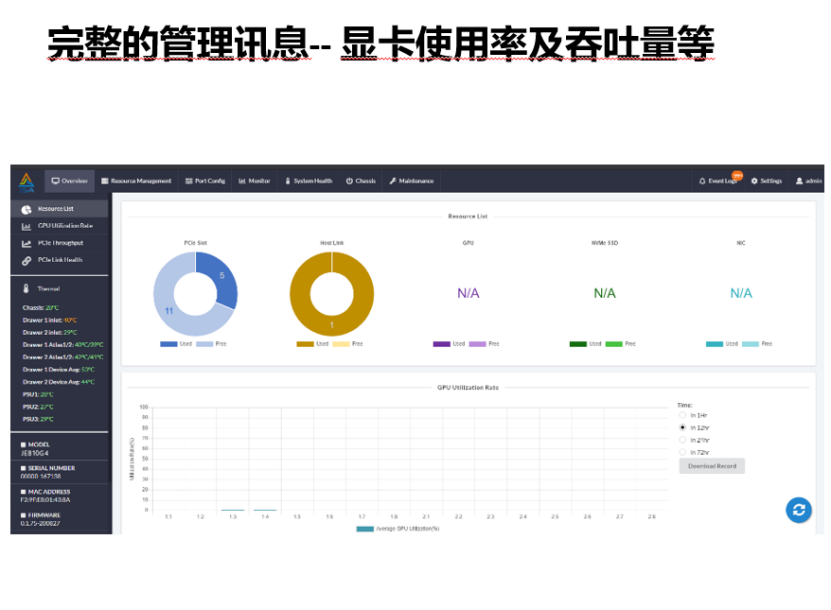Screen dimensions: 831x610
Task: Open the Chassis tab
Action: click(x=361, y=181)
